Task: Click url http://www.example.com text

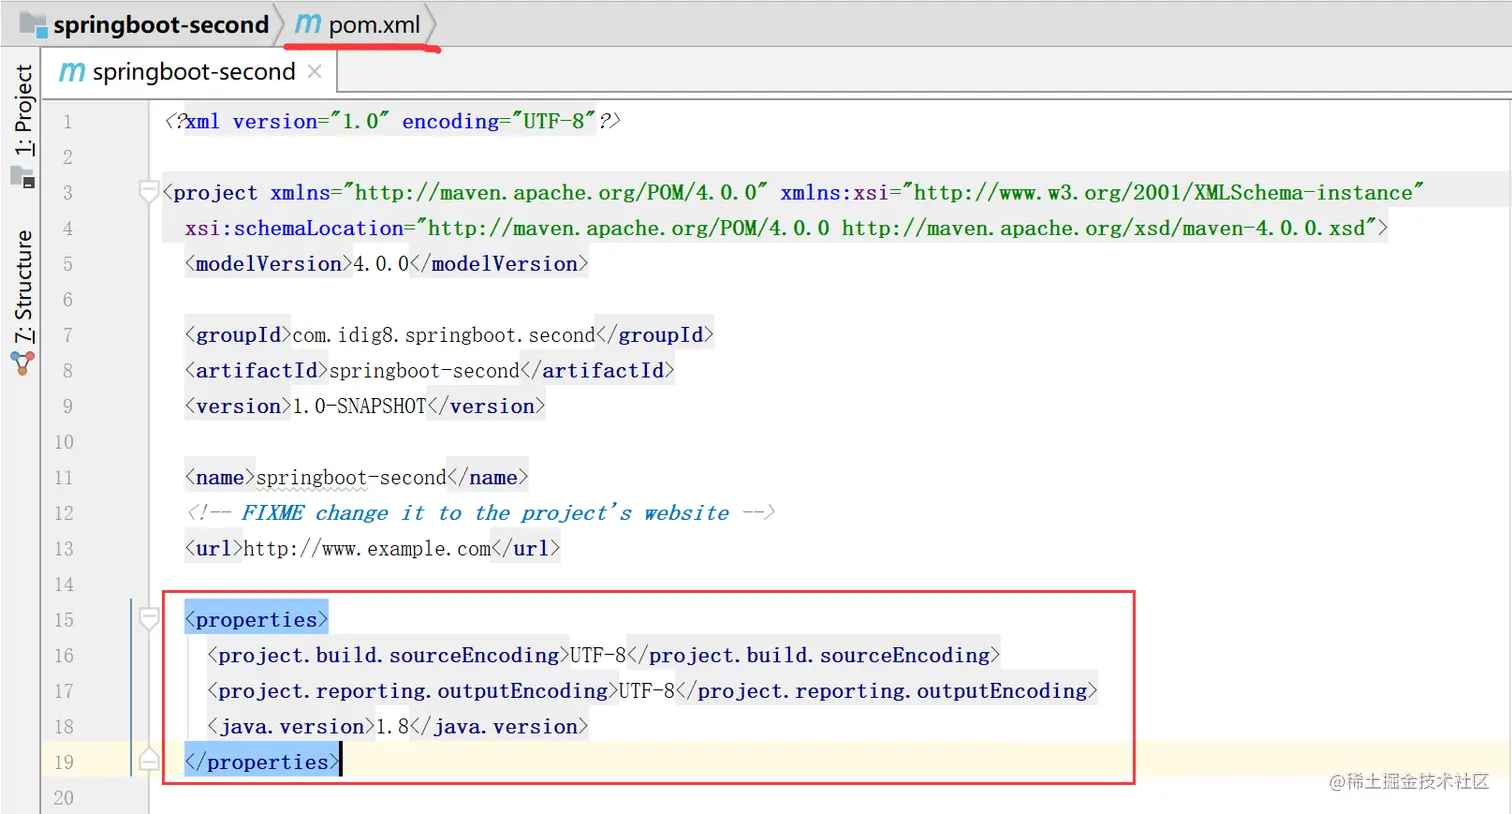Action: tap(367, 549)
